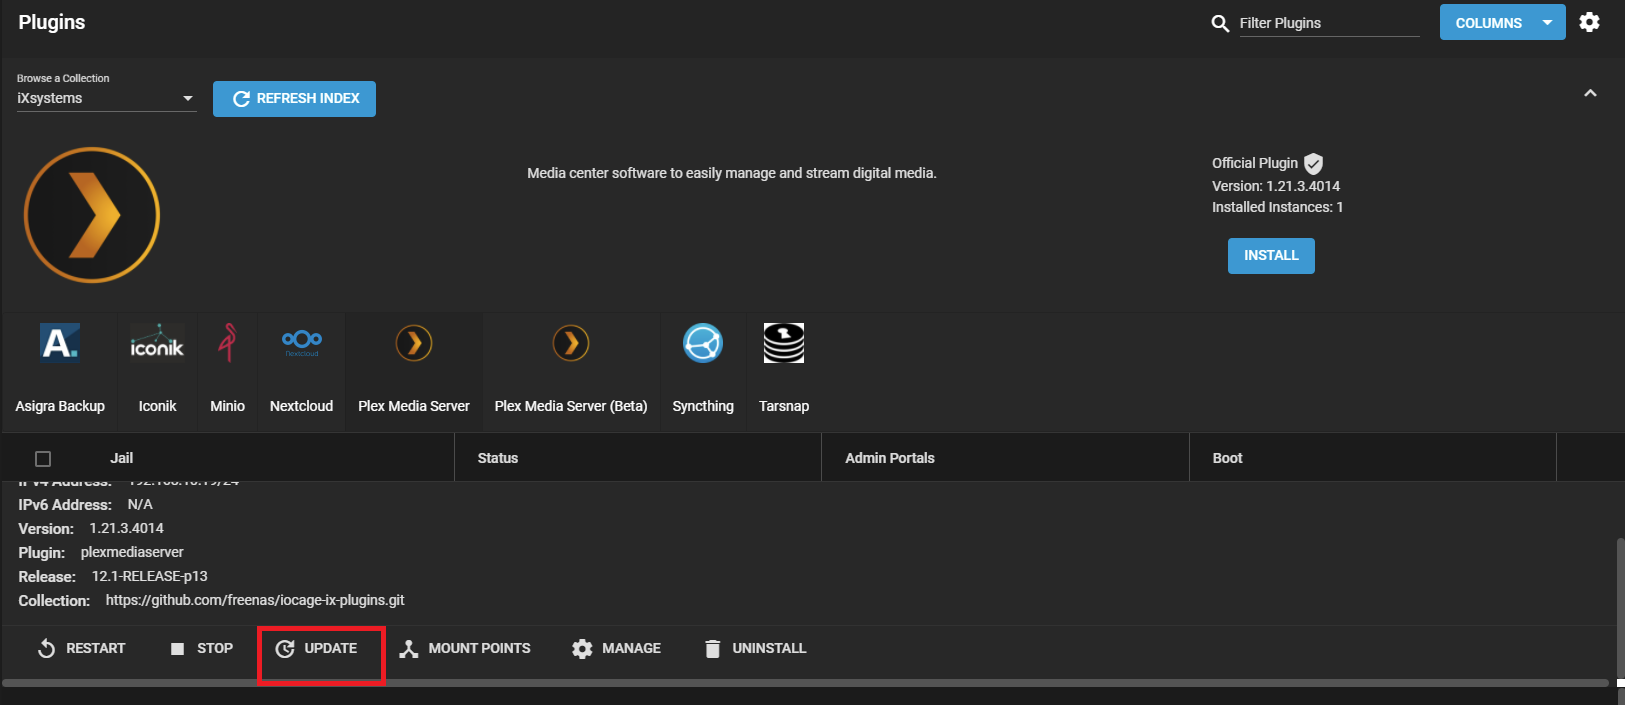Collapse the plugin browser panel chevron
The height and width of the screenshot is (705, 1625).
(1590, 93)
